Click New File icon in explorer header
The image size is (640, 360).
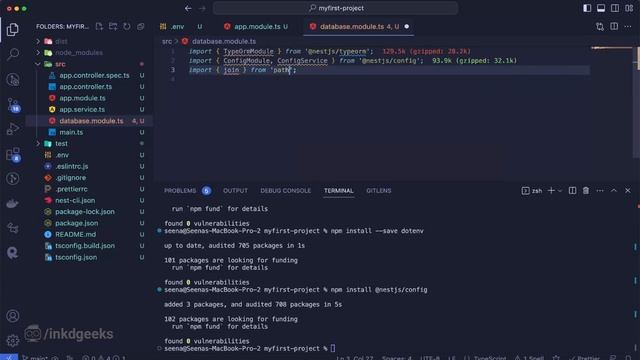coord(99,27)
